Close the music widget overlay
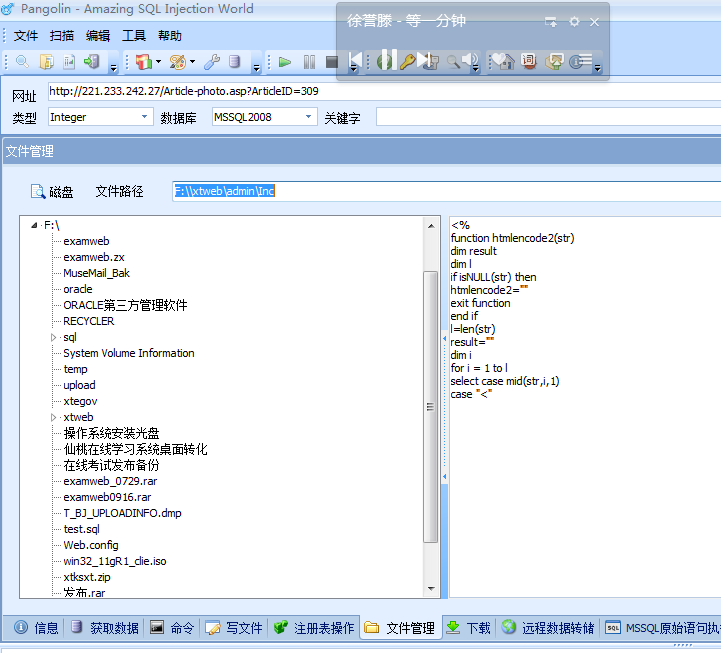Screen dimensions: 721x653 pyautogui.click(x=595, y=22)
